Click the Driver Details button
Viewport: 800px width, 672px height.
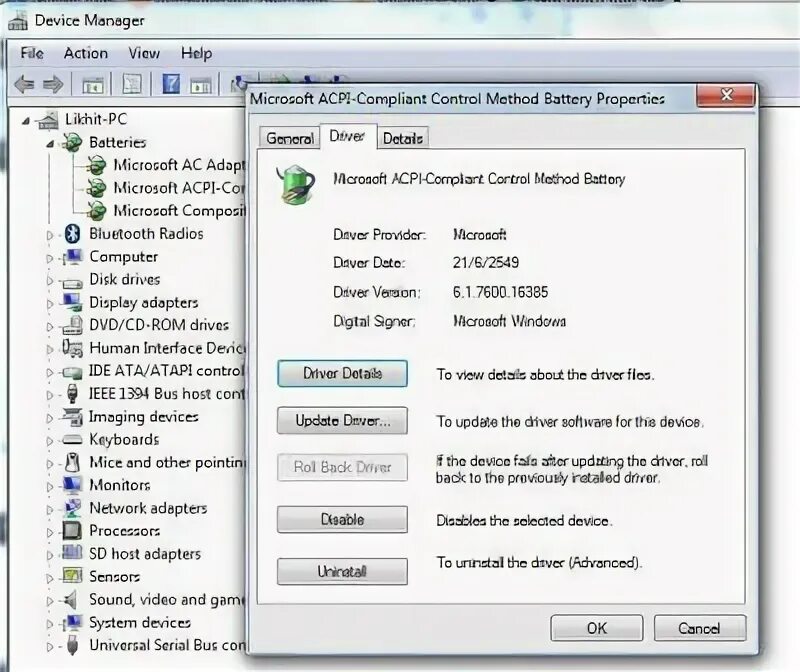click(342, 374)
